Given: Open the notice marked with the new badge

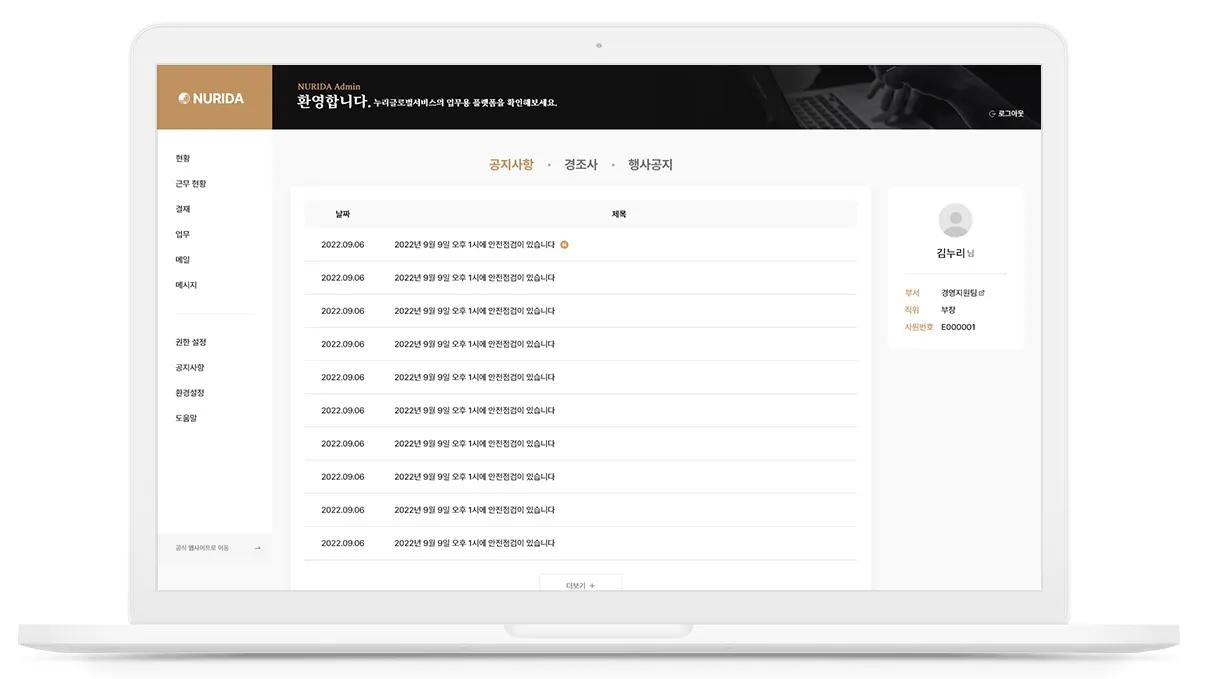Looking at the screenshot, I should [x=474, y=245].
